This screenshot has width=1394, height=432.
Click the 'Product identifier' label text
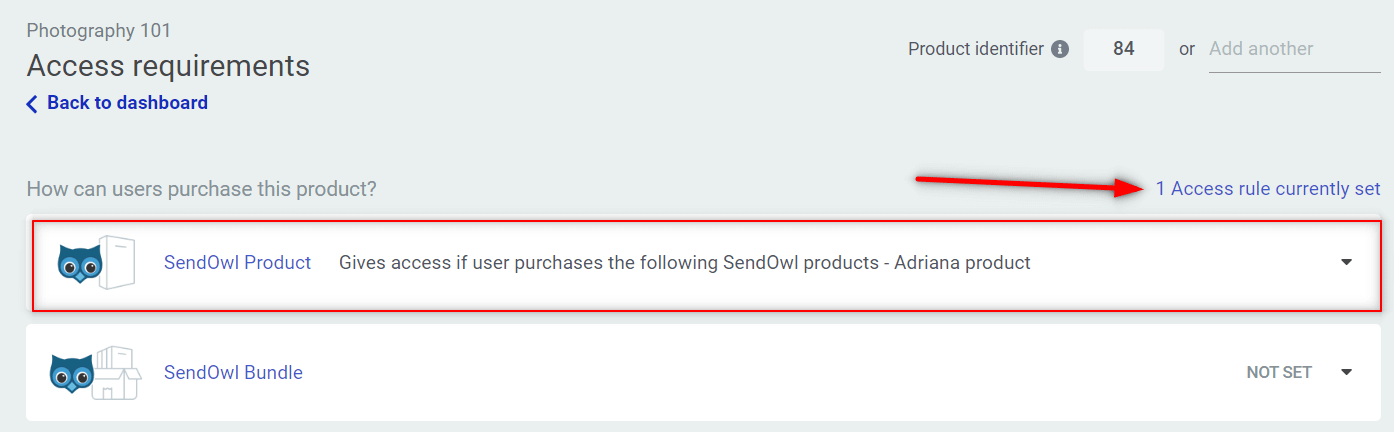(x=975, y=49)
